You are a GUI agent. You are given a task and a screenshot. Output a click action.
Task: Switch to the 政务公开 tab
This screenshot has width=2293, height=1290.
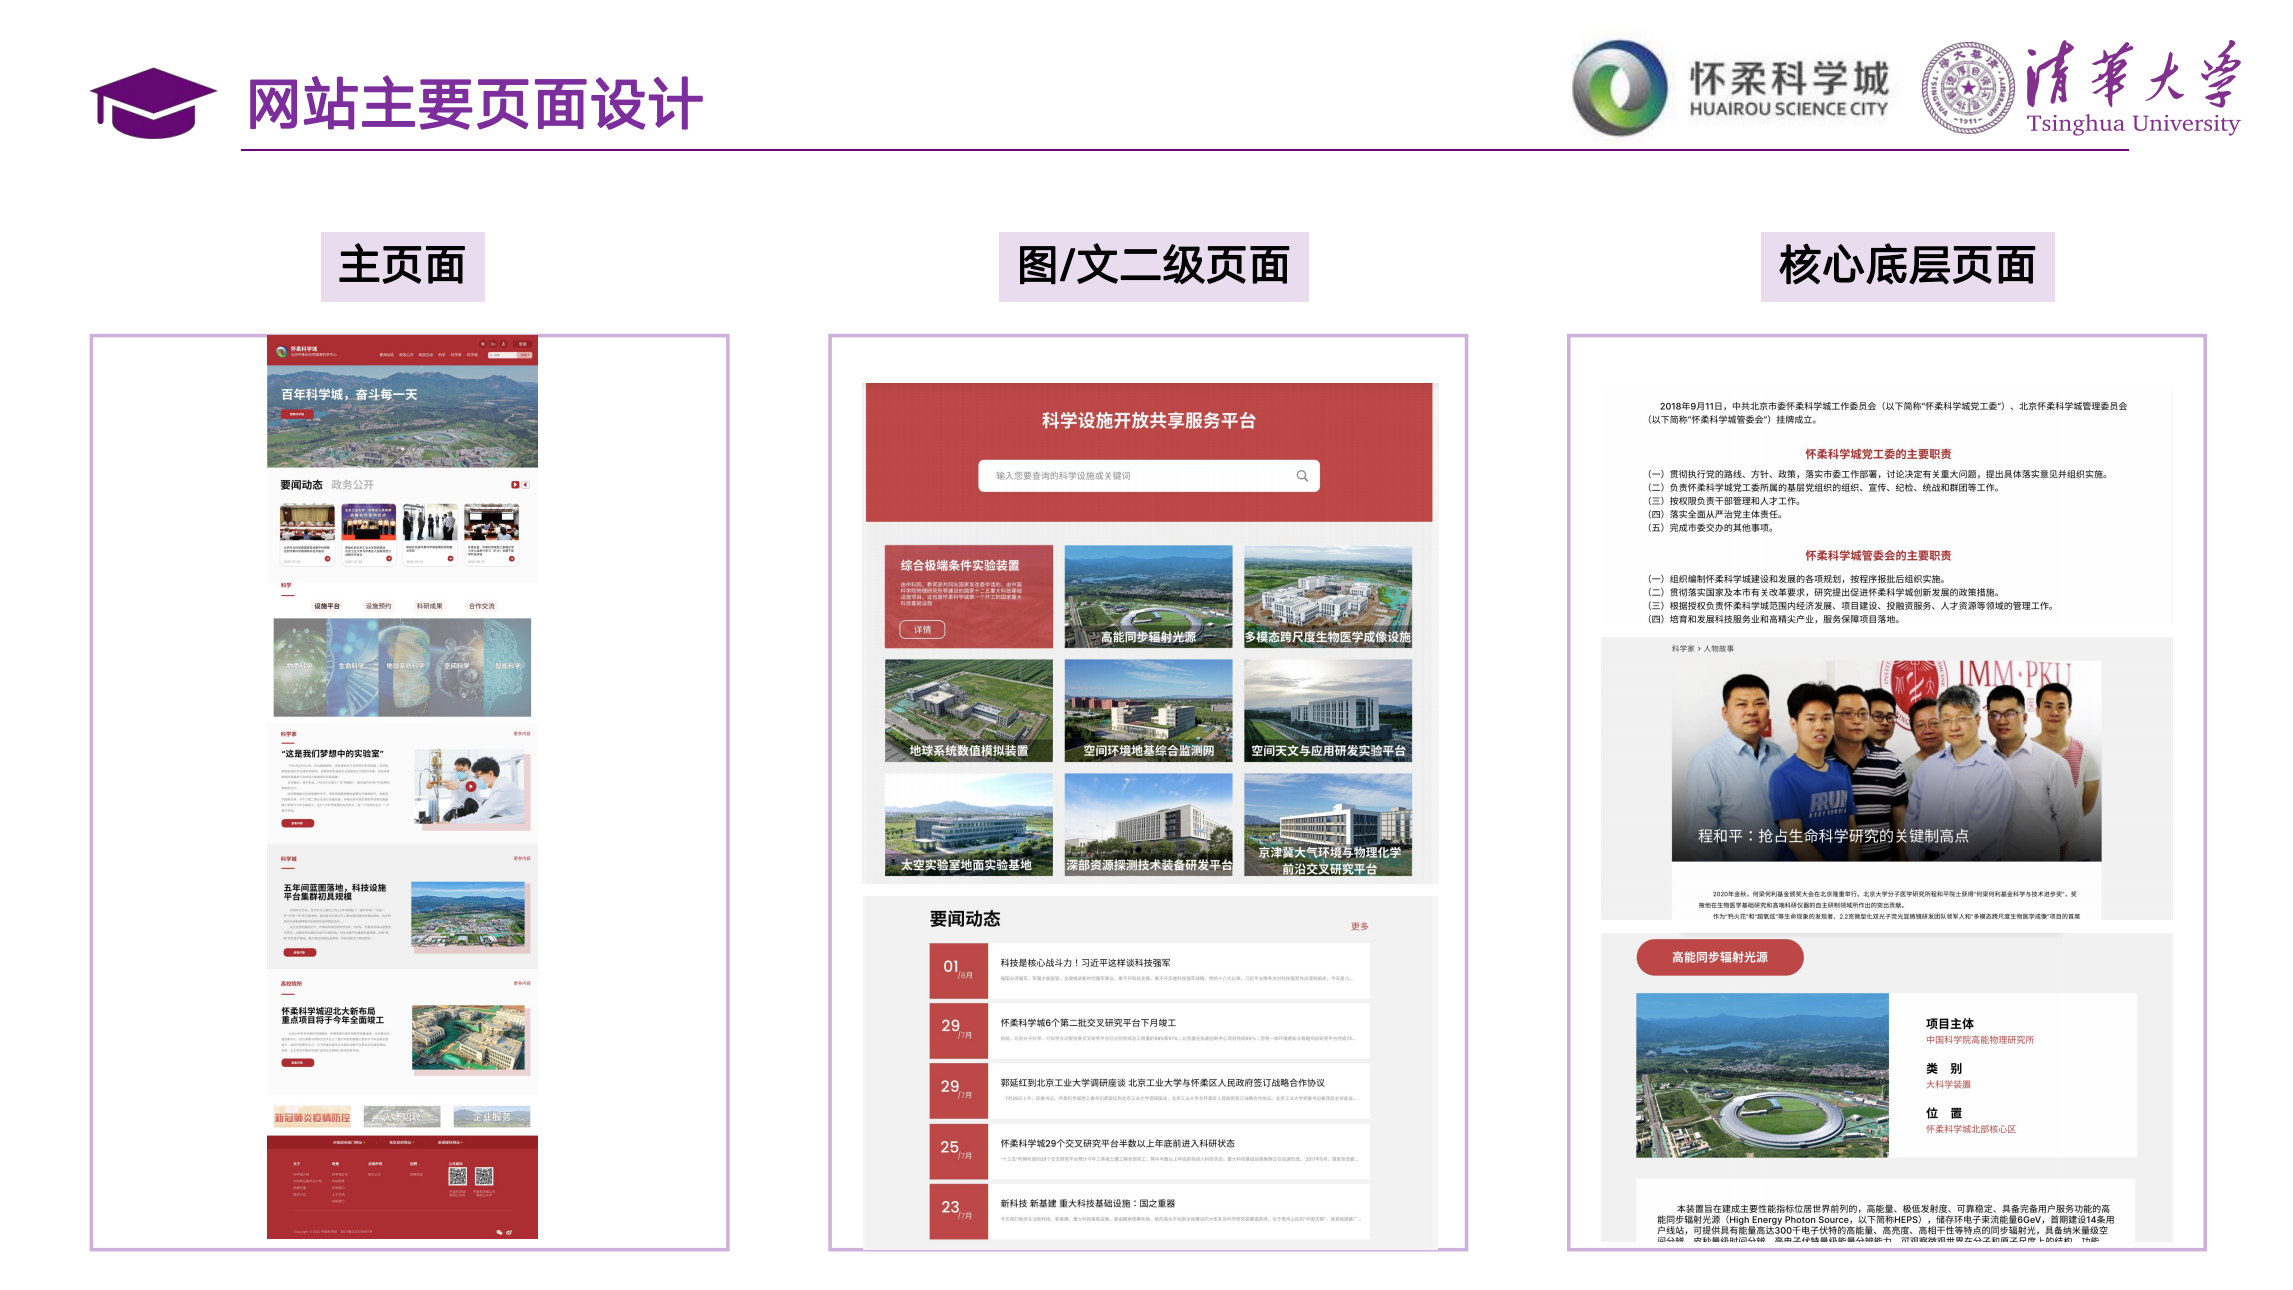point(352,484)
